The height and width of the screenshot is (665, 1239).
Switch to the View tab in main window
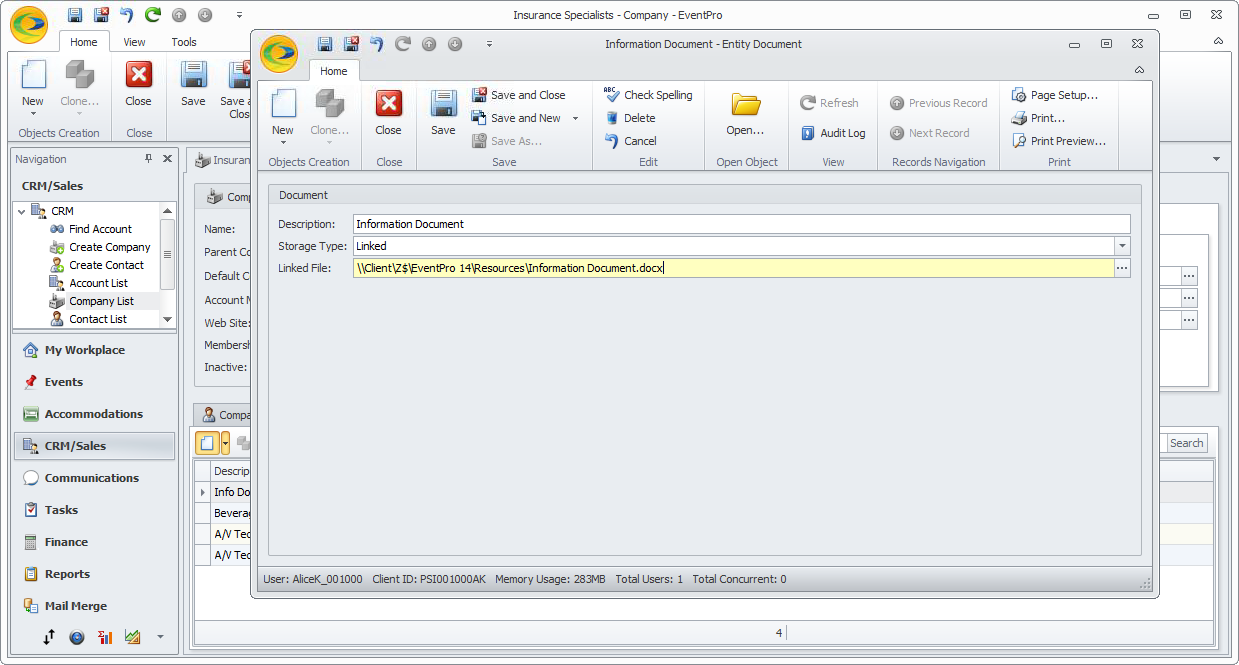(134, 42)
